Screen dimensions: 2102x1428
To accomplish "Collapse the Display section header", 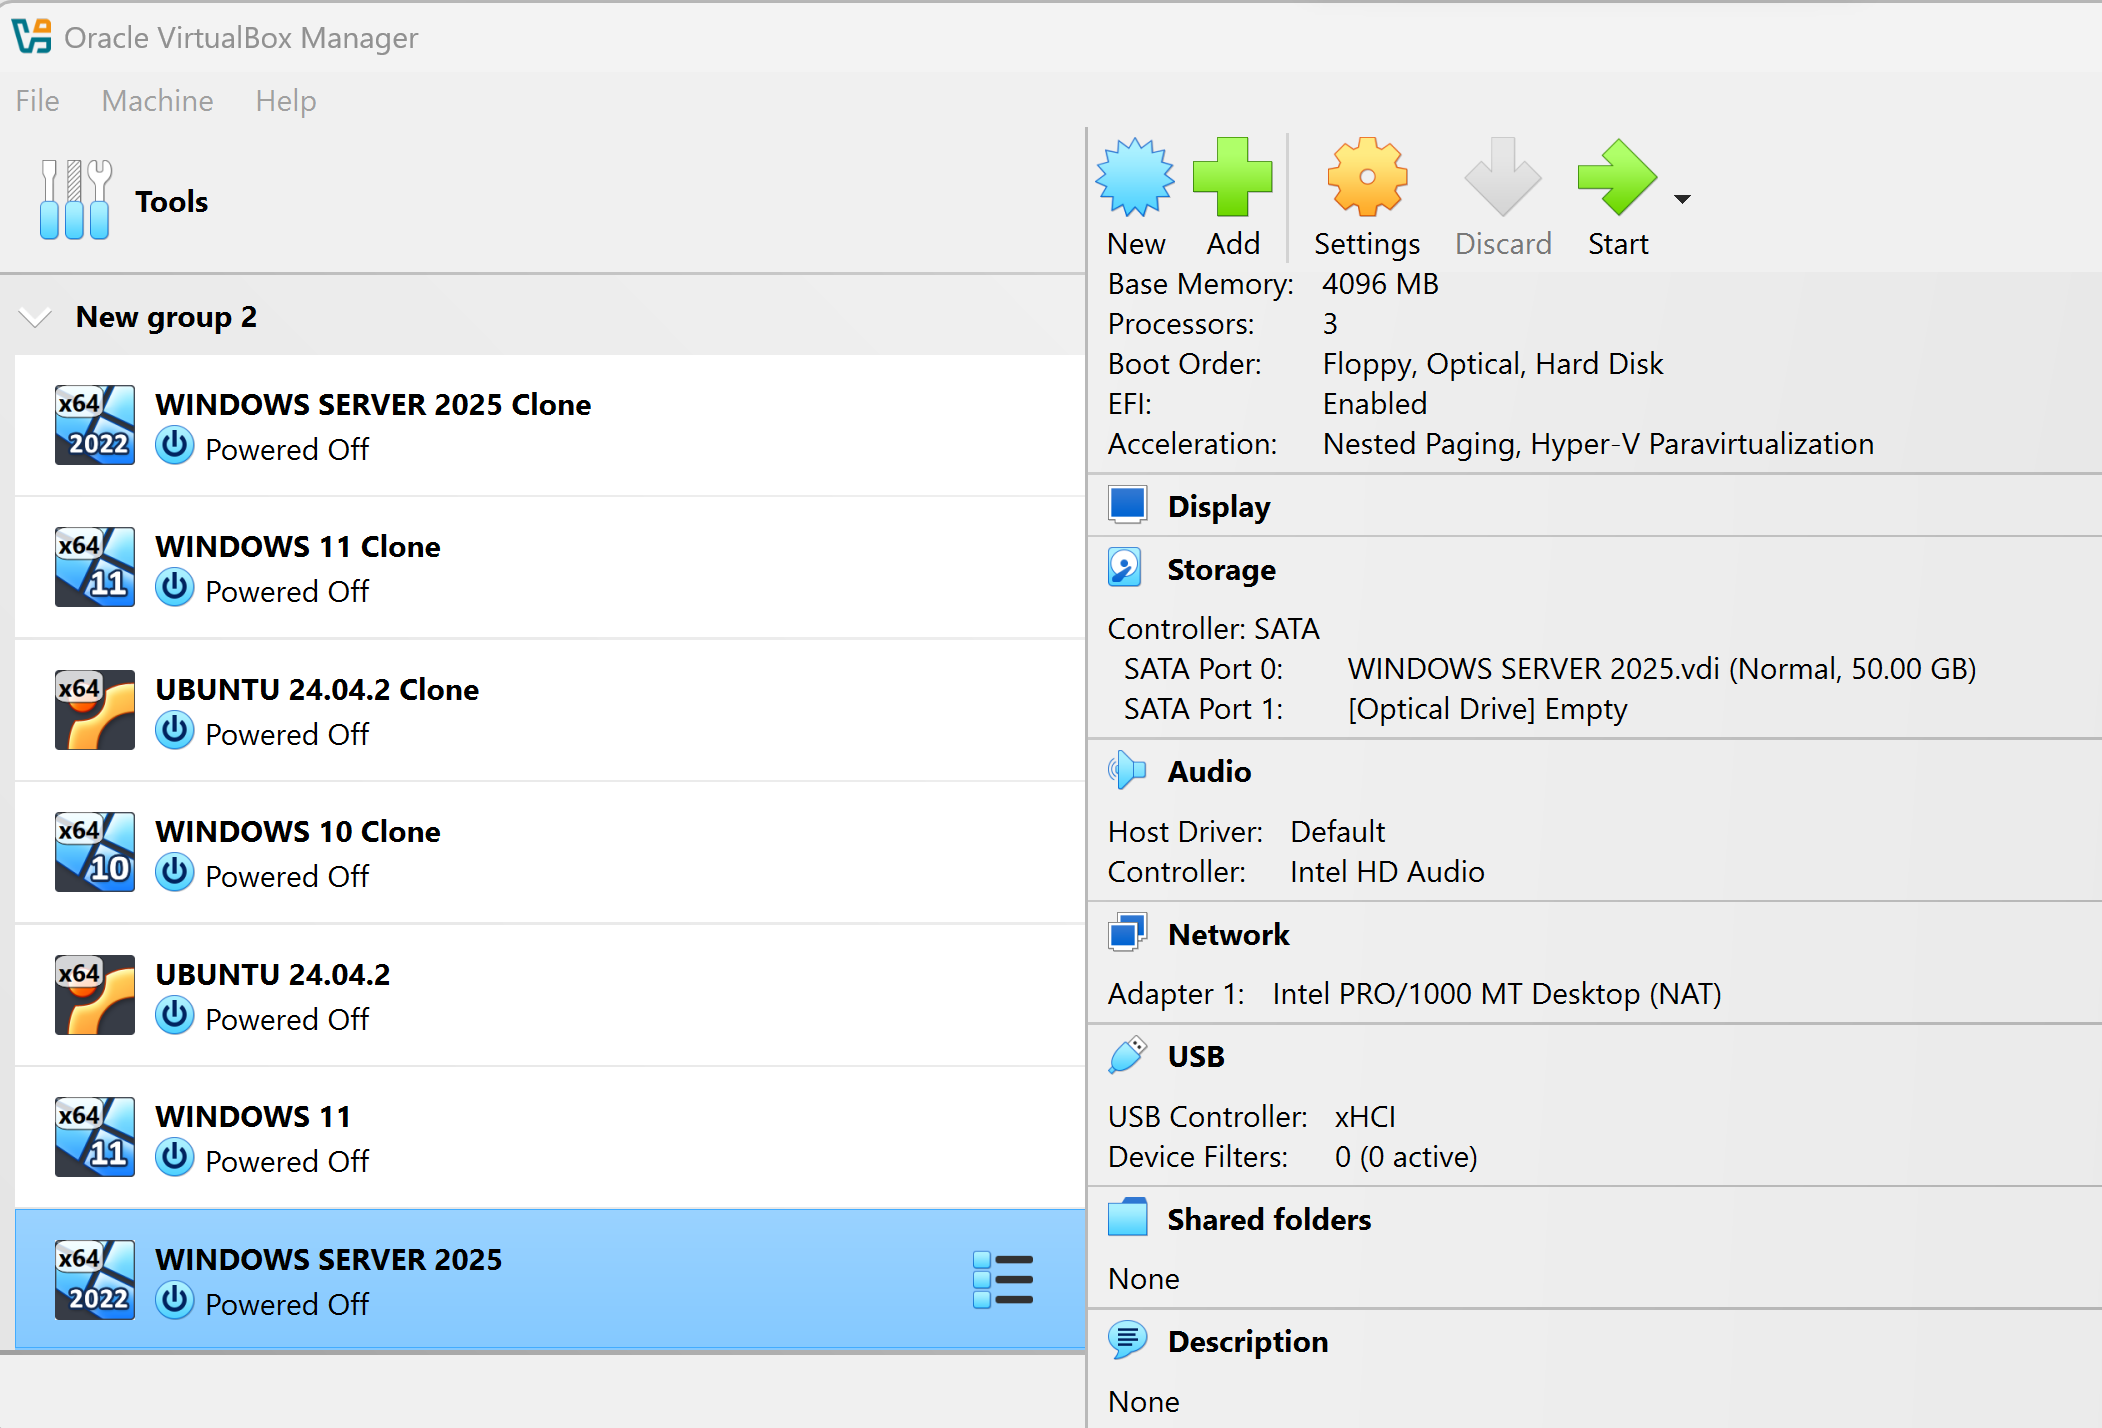I will [x=1218, y=506].
